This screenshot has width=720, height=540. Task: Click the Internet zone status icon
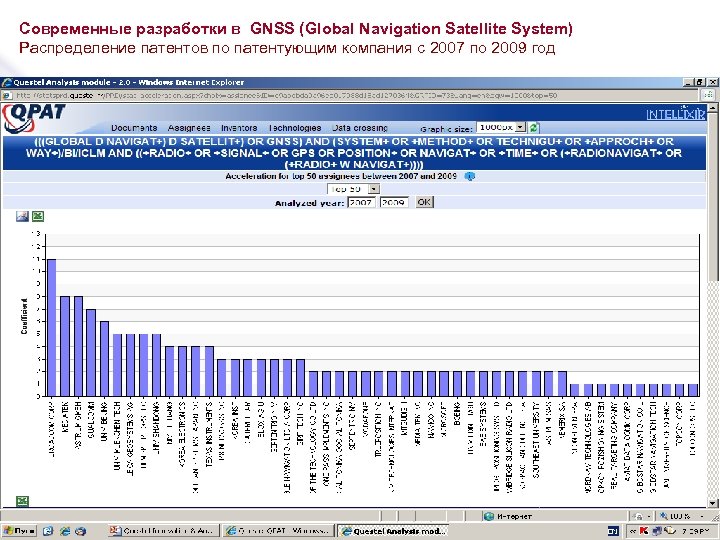pos(489,516)
